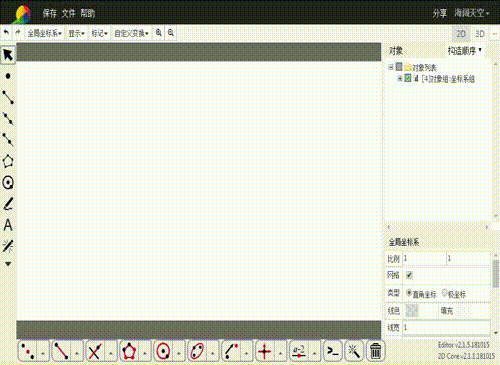Choose the red circle tool in bottom toolbar
This screenshot has height=365, width=500.
163,351
